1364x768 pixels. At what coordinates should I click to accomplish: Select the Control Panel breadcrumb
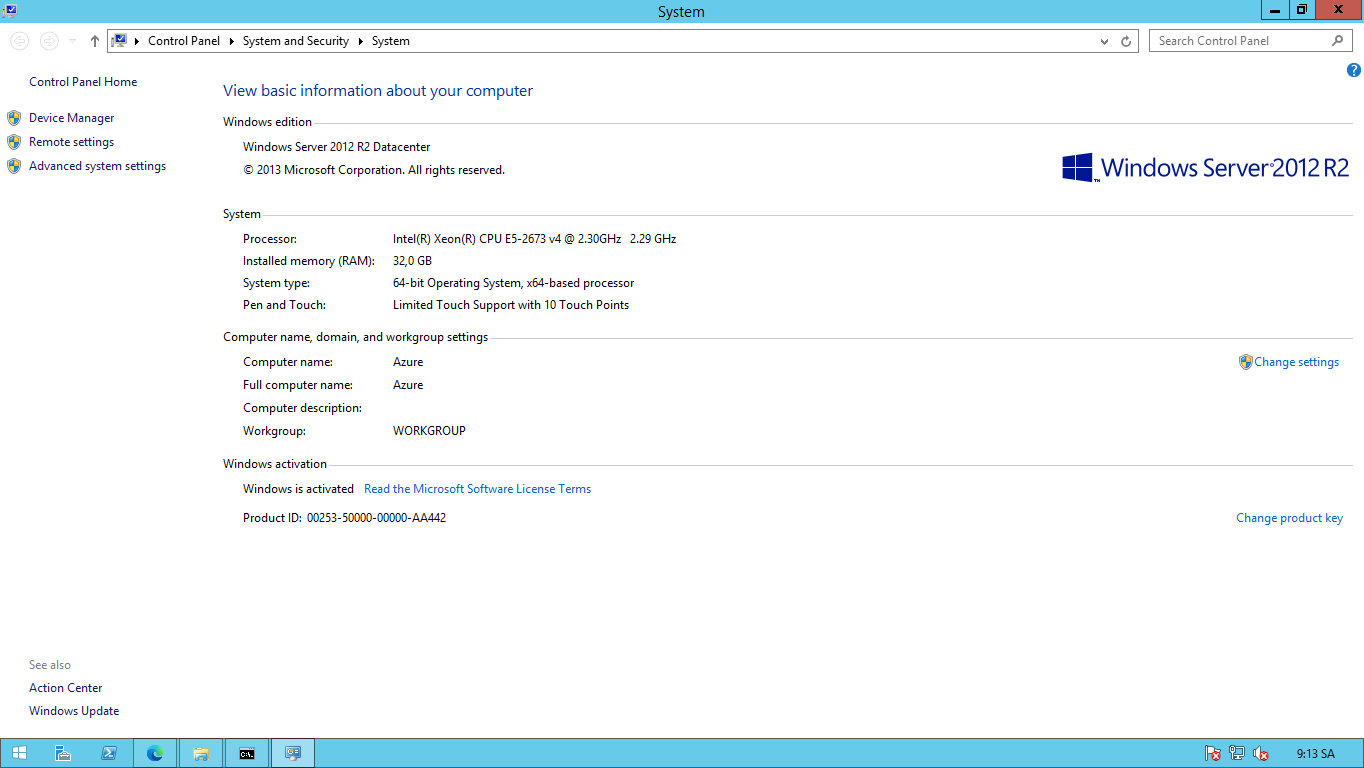click(184, 41)
